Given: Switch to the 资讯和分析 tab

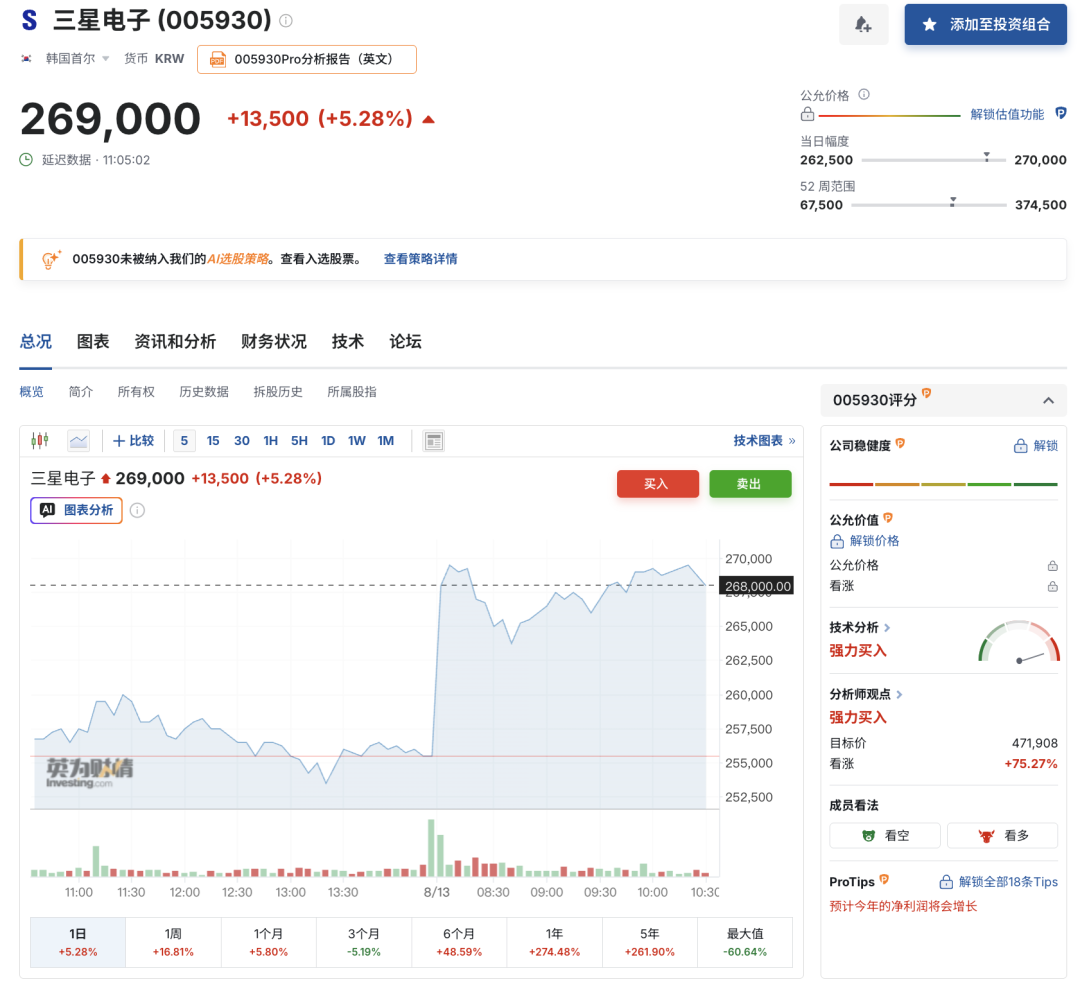Looking at the screenshot, I should pyautogui.click(x=175, y=342).
